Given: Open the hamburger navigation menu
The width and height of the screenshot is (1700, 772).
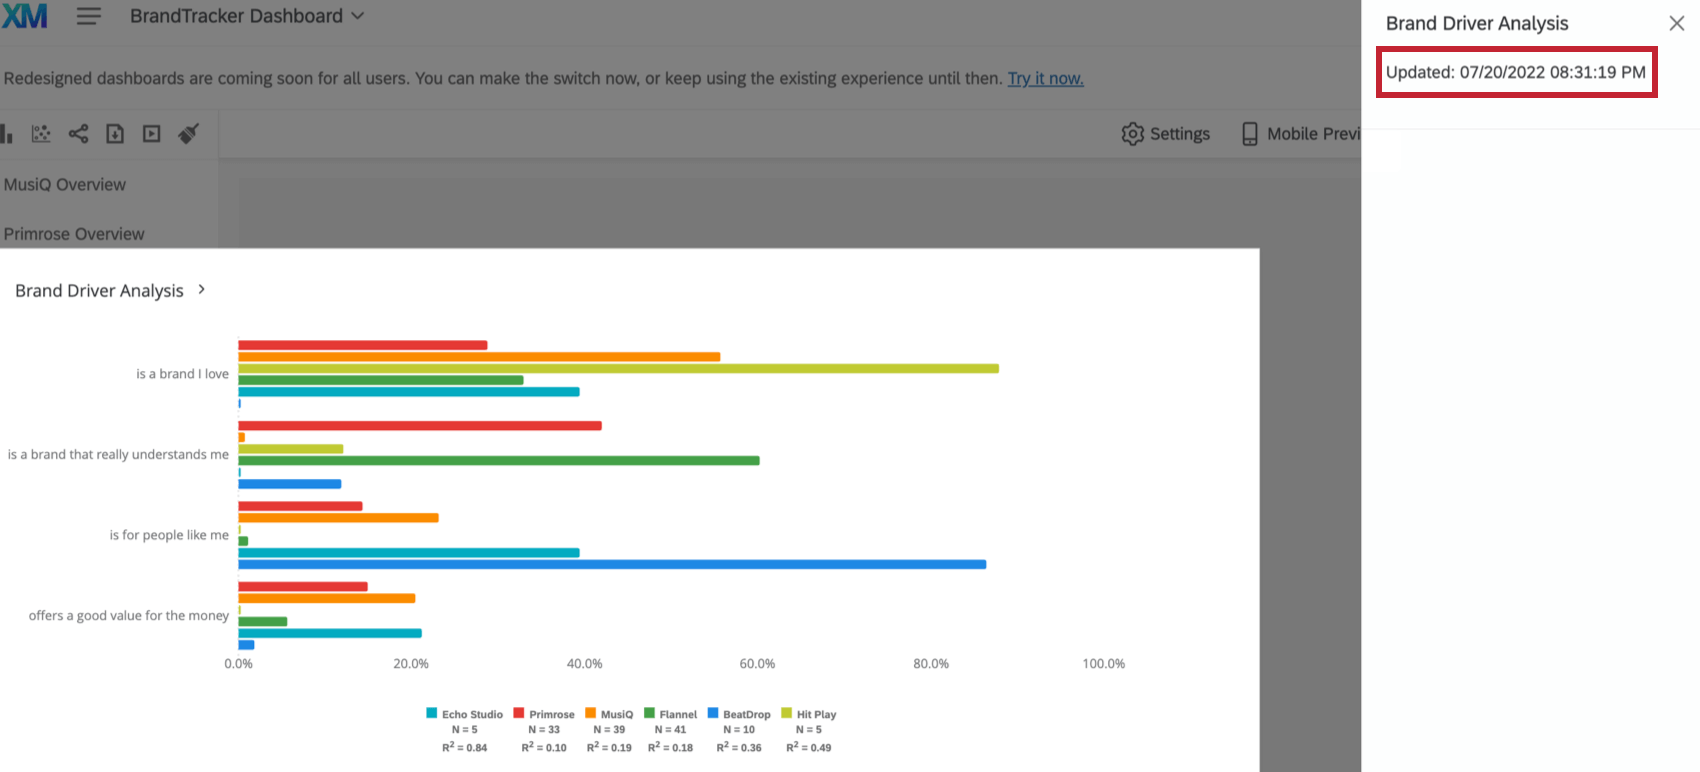Looking at the screenshot, I should point(89,16).
